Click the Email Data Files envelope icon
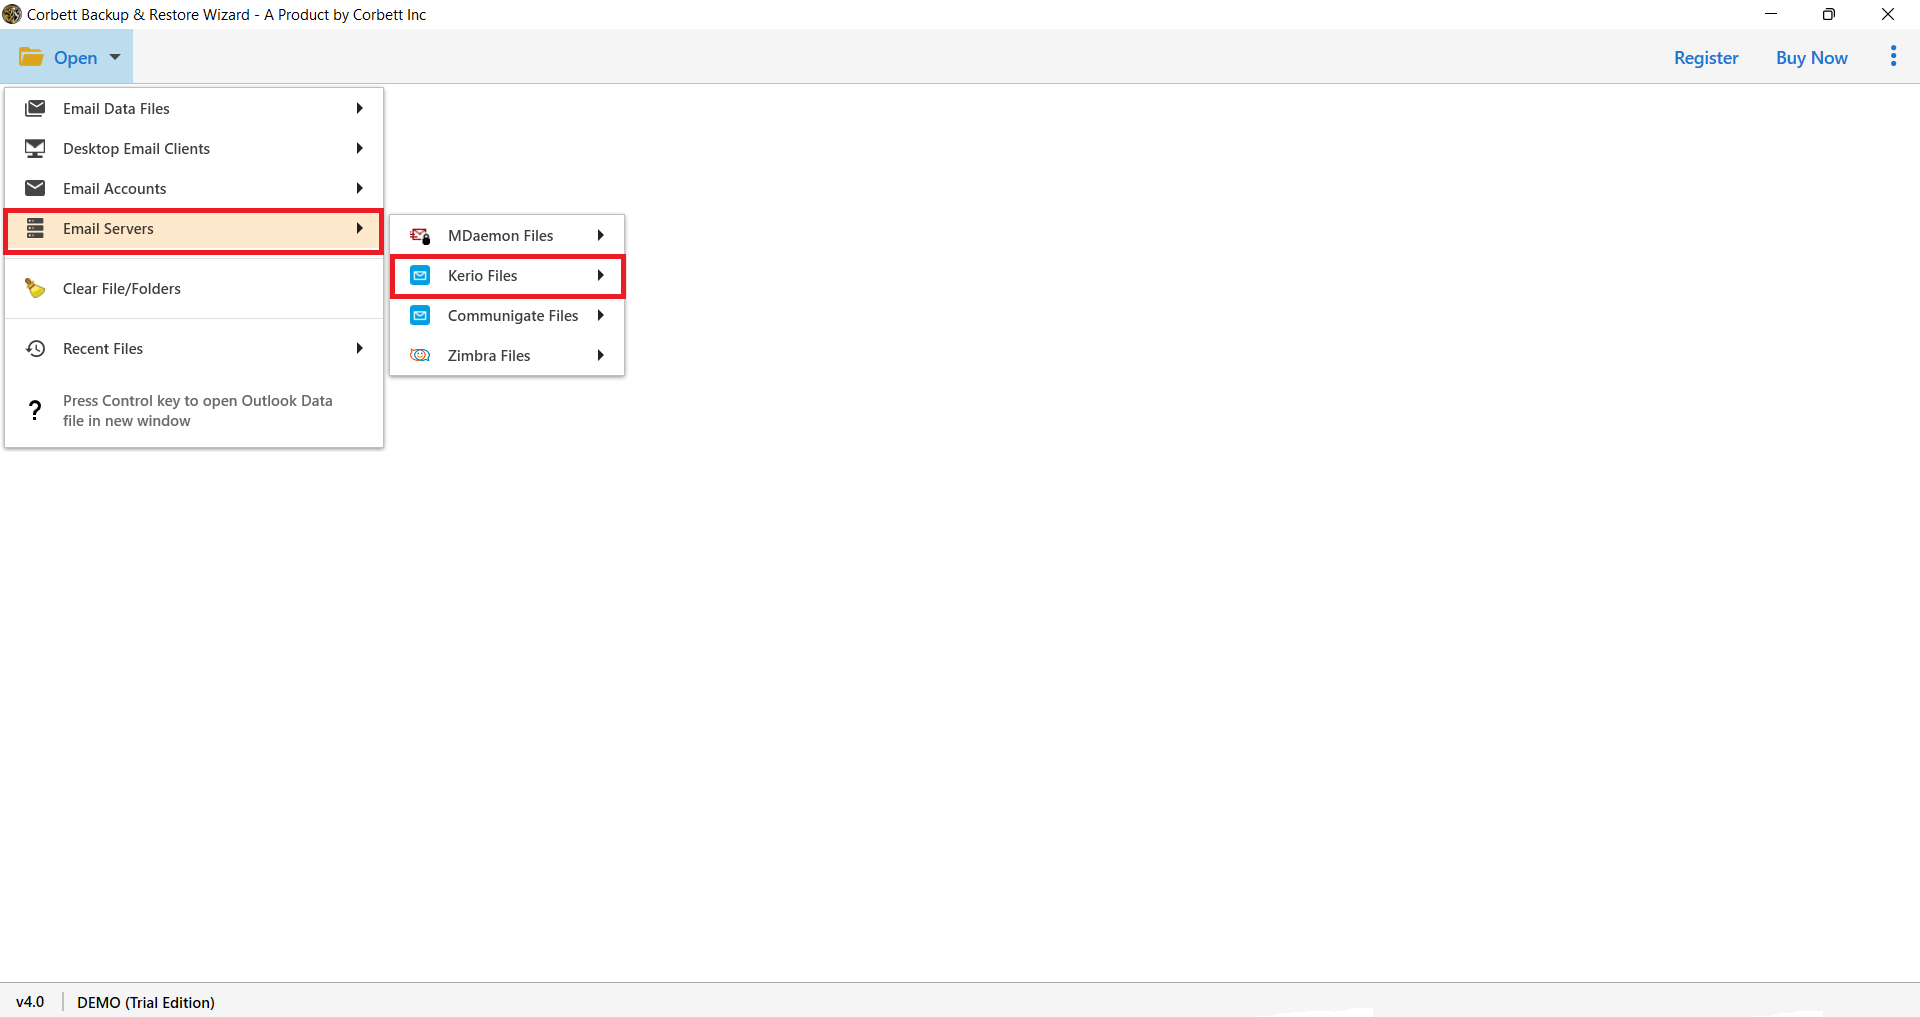 pos(35,108)
